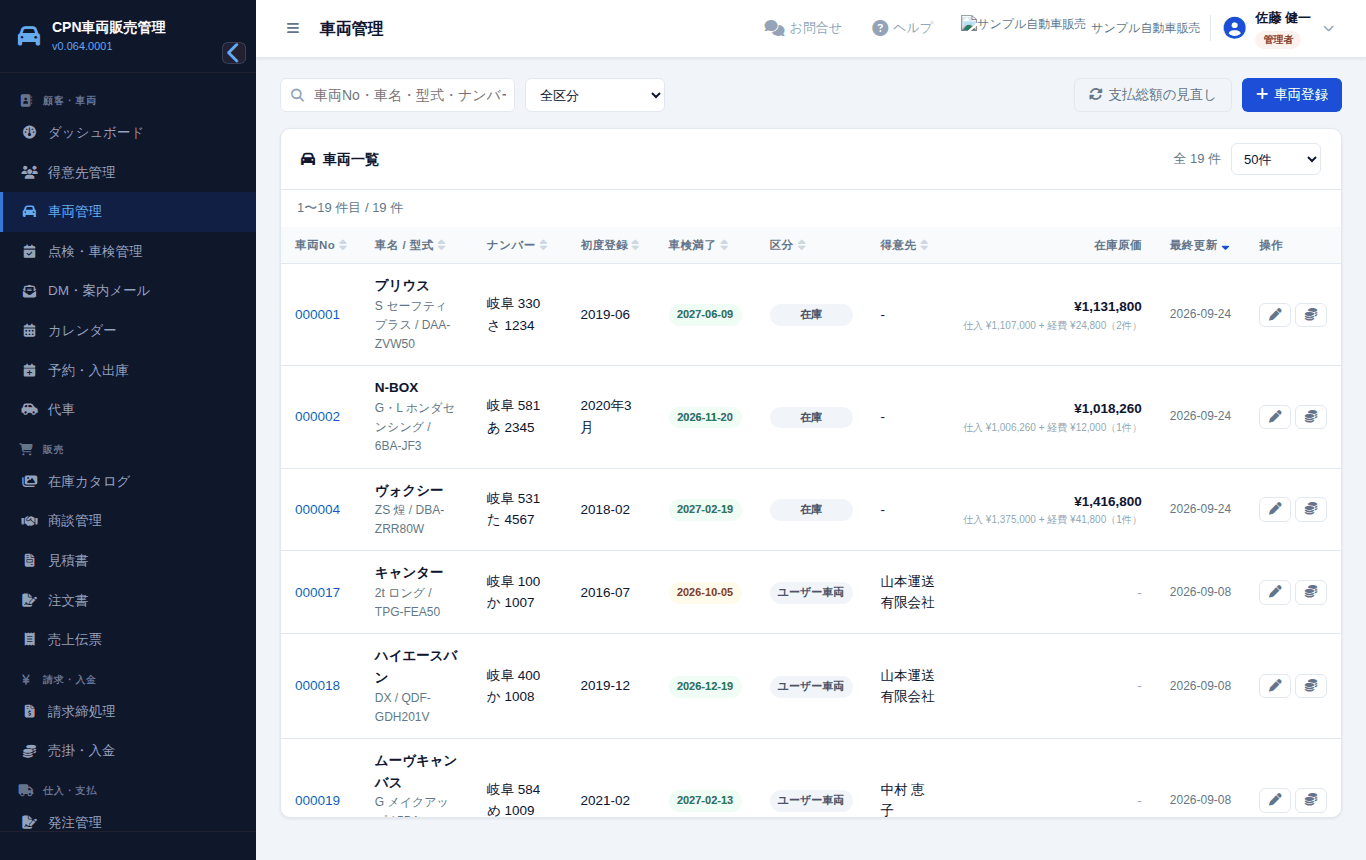
Task: Expand the user menu chevron next to 佐藤 健一
Action: (x=1329, y=28)
